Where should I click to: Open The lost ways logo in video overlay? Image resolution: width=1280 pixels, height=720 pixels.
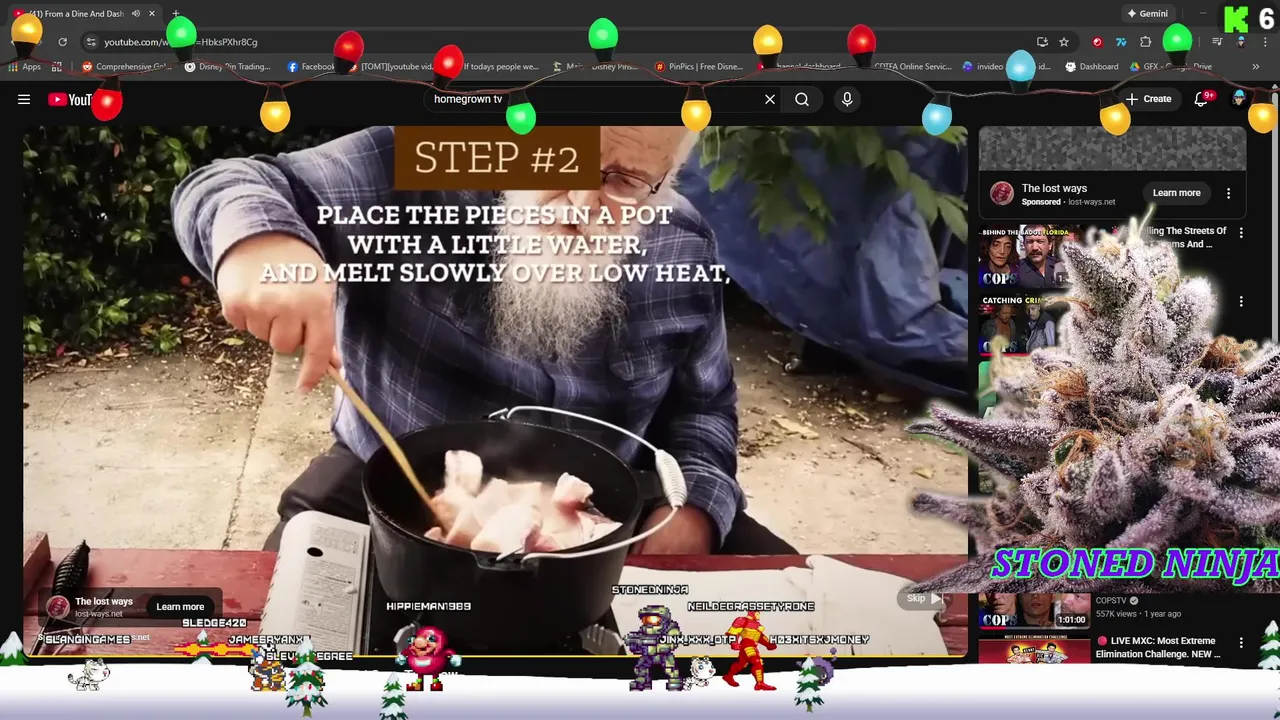(58, 607)
